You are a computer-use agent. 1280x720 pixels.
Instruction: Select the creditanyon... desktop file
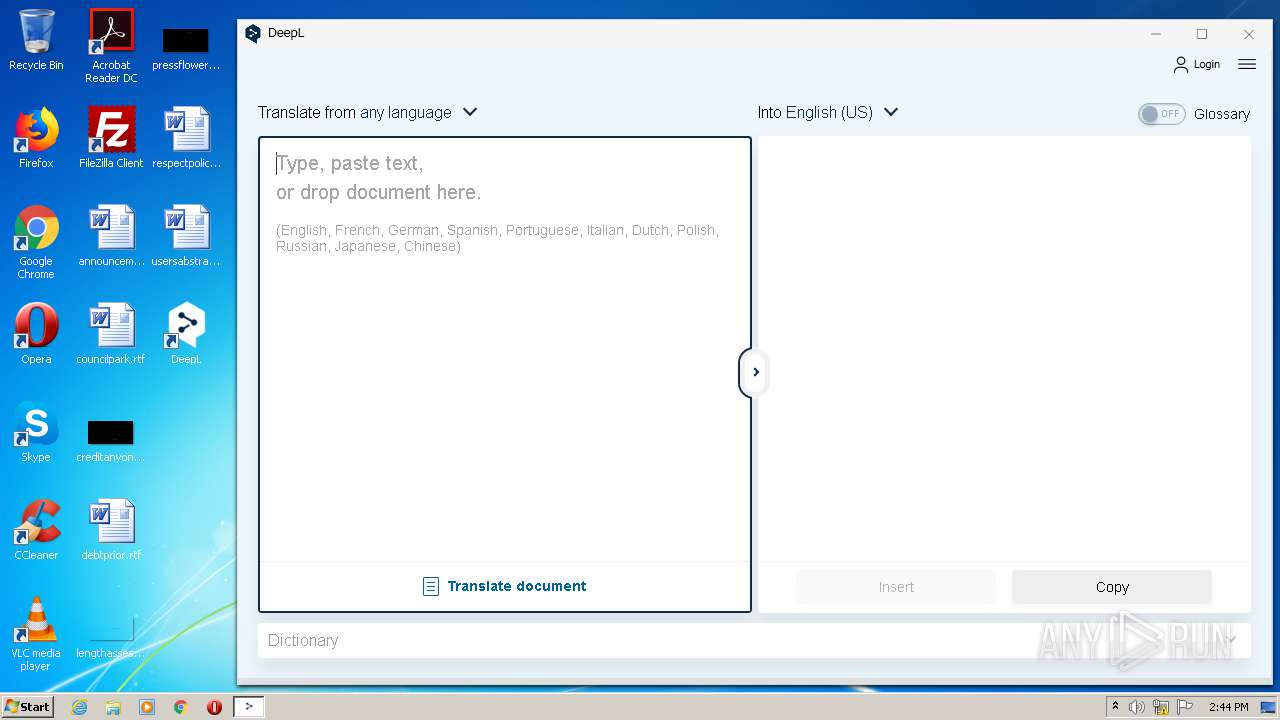point(111,440)
